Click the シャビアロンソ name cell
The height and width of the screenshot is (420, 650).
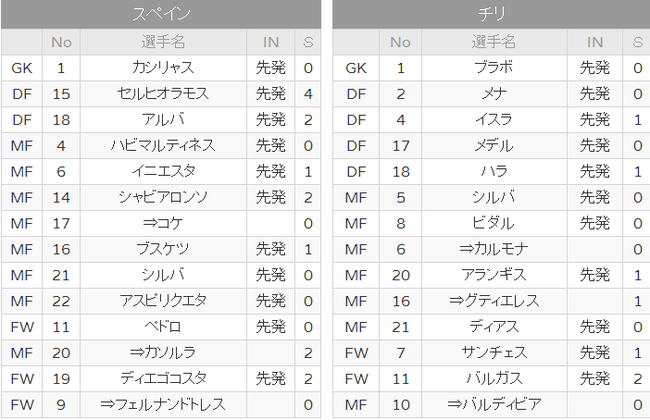pos(163,197)
